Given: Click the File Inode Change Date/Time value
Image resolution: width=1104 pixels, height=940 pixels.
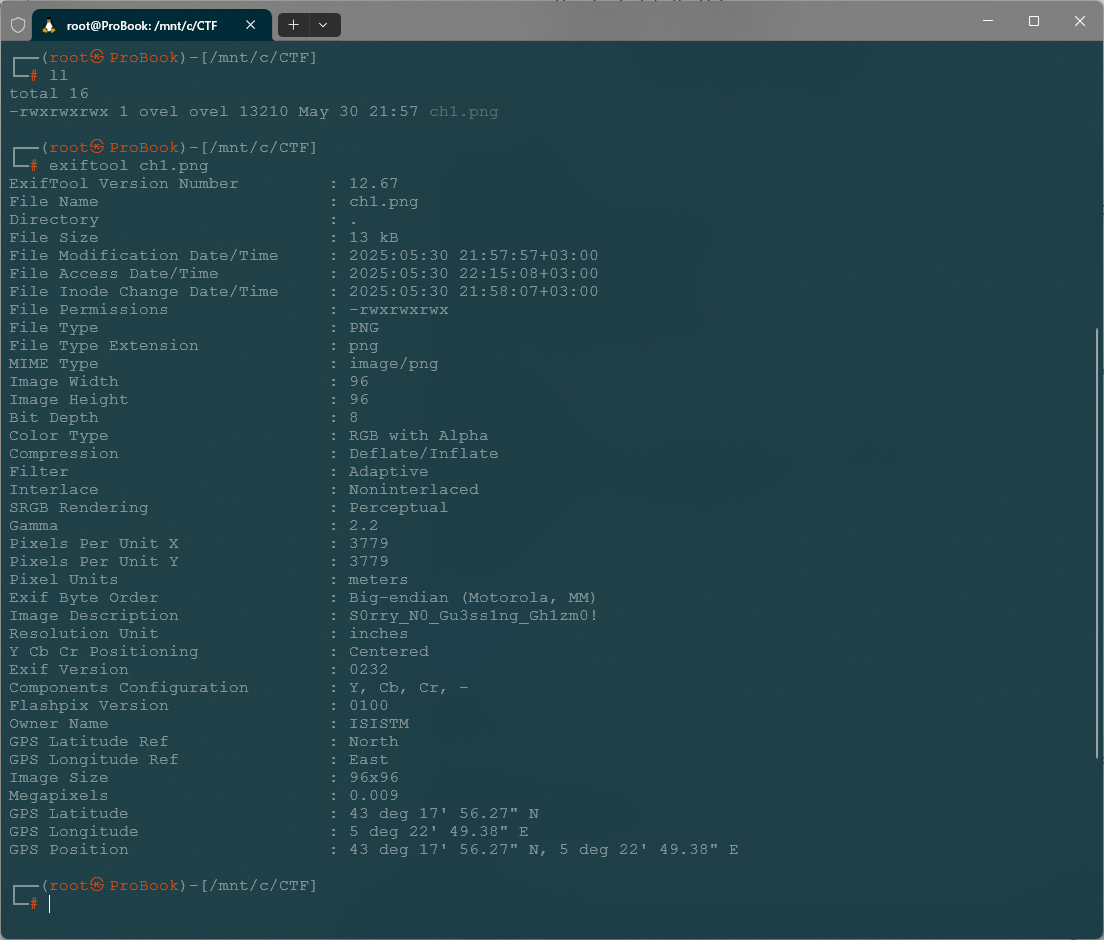Looking at the screenshot, I should 473,292.
